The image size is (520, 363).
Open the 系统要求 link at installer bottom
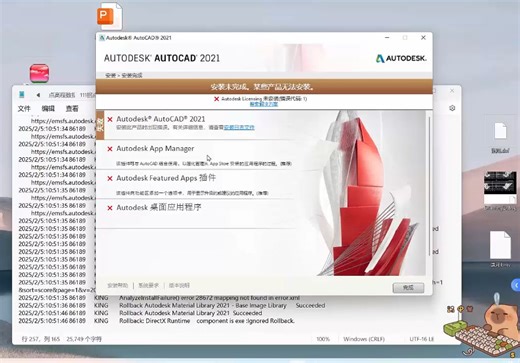pyautogui.click(x=149, y=285)
